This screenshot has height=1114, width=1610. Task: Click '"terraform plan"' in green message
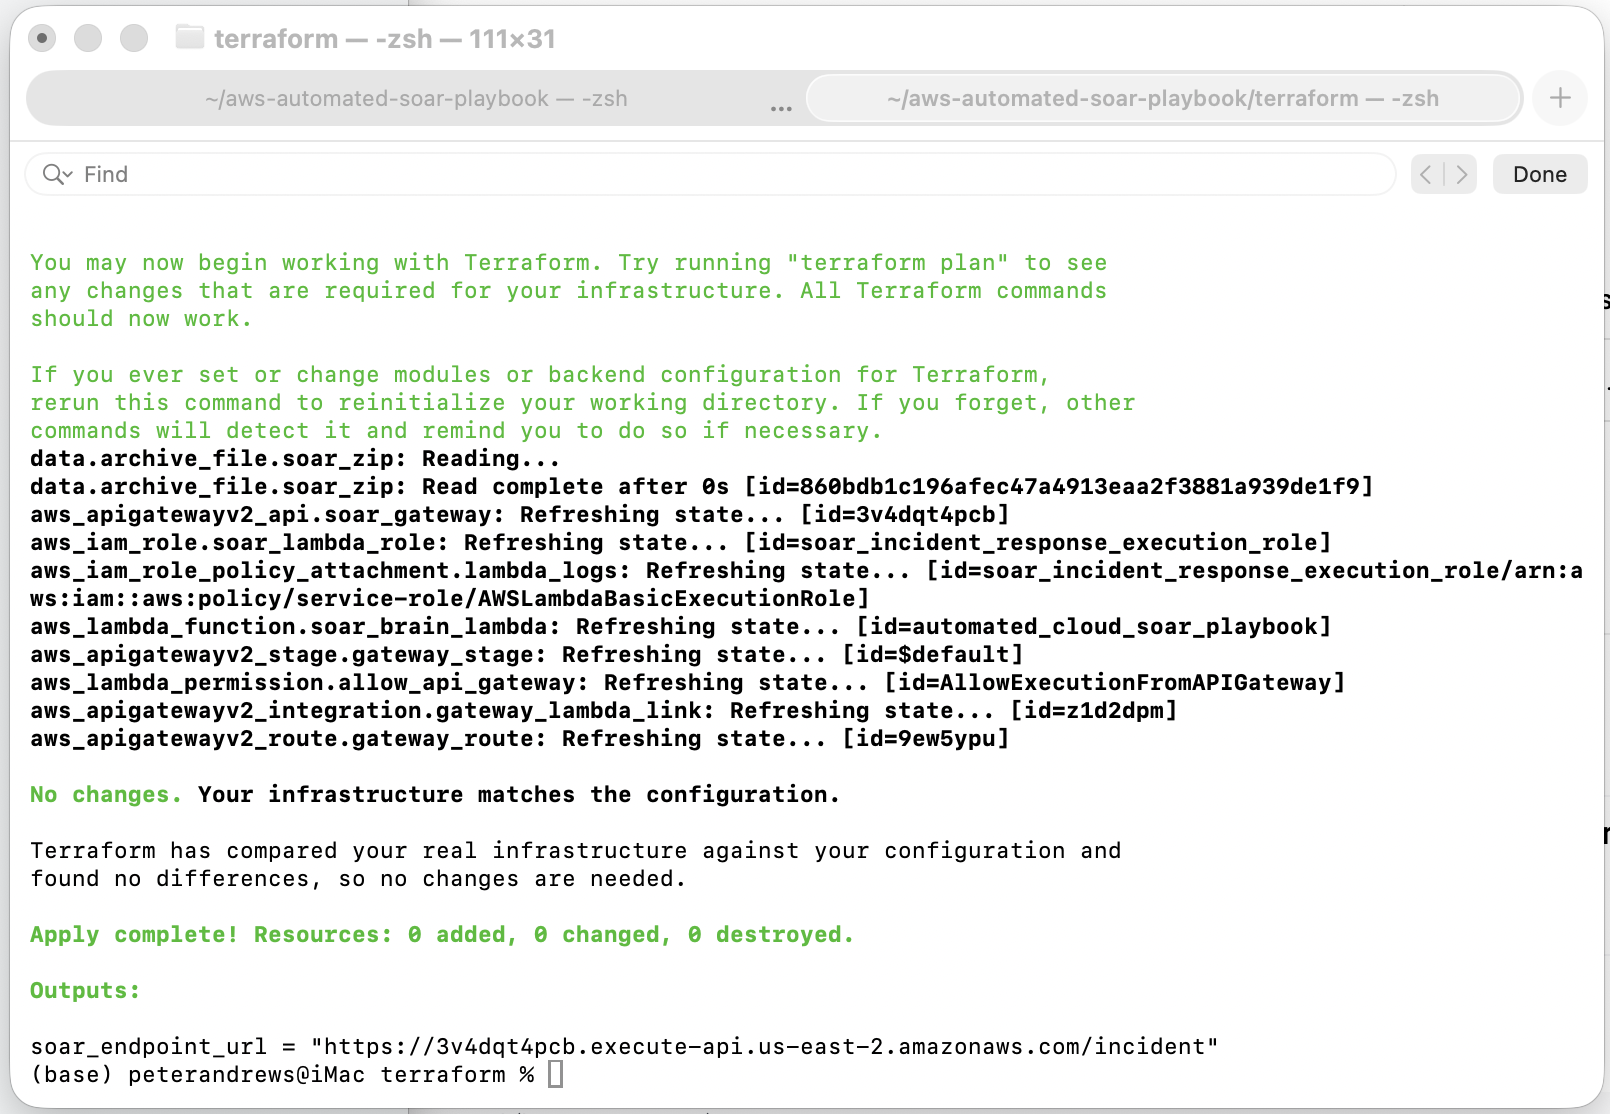click(898, 263)
